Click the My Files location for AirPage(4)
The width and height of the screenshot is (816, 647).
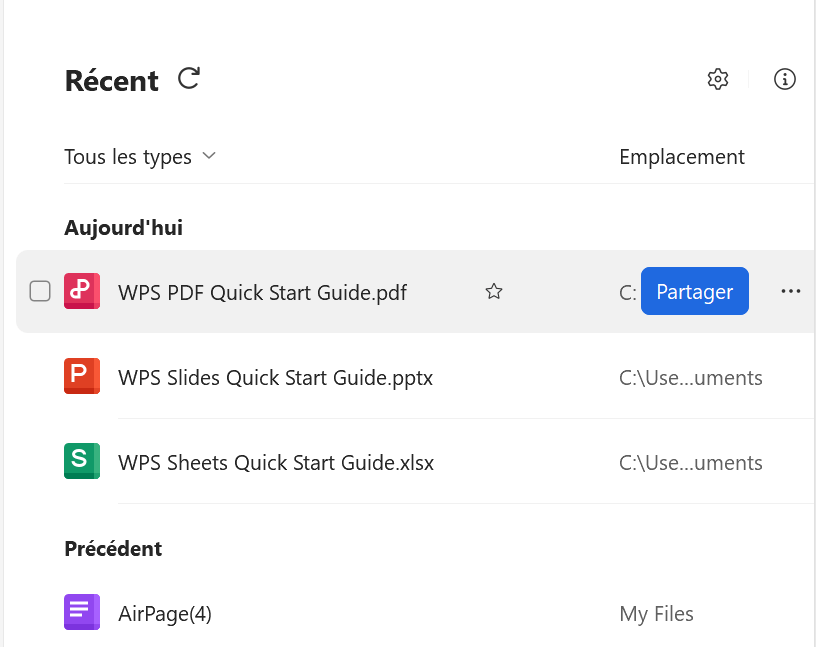click(656, 613)
